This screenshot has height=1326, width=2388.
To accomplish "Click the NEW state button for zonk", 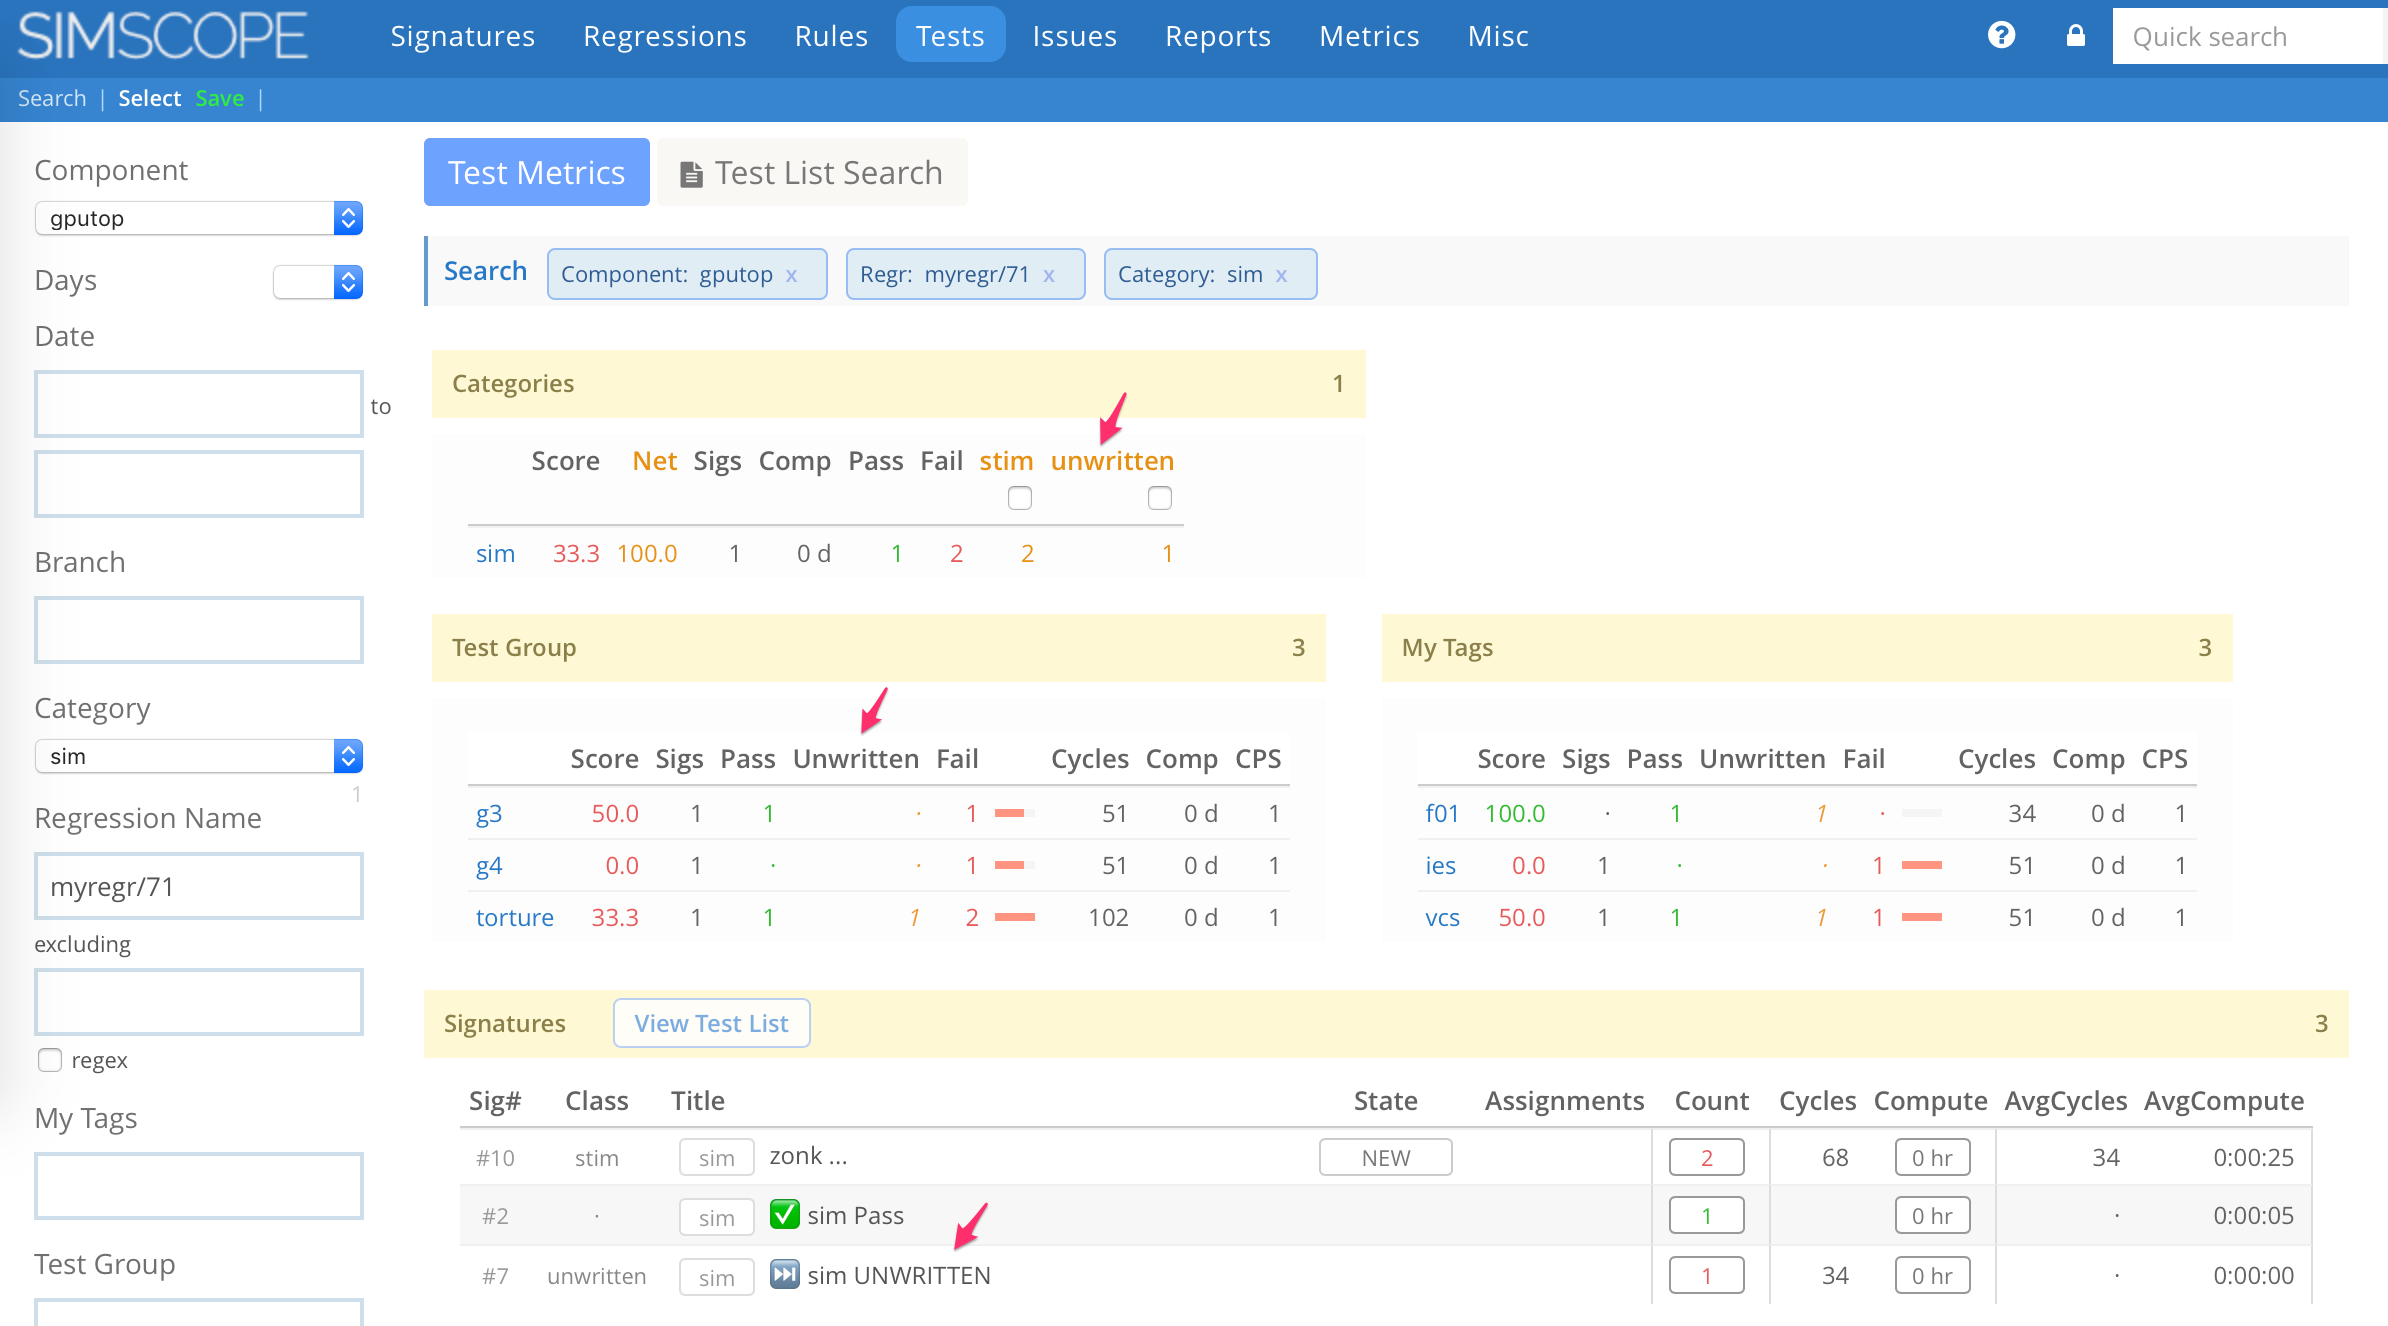I will [1386, 1158].
